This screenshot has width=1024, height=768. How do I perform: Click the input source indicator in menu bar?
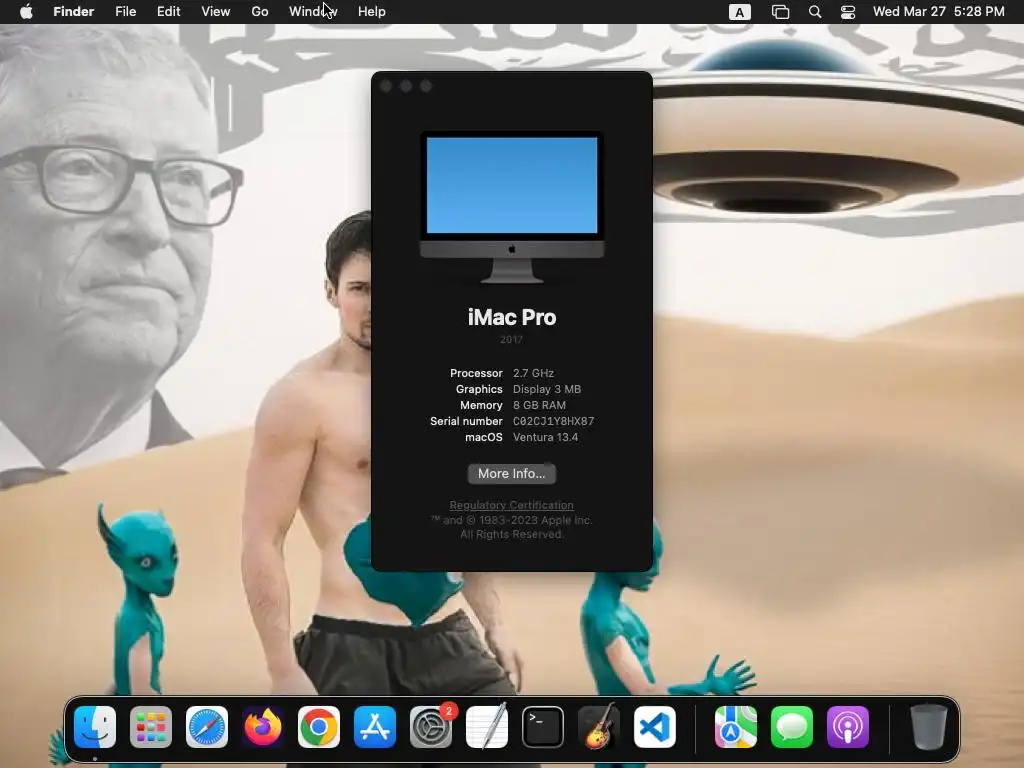point(739,12)
